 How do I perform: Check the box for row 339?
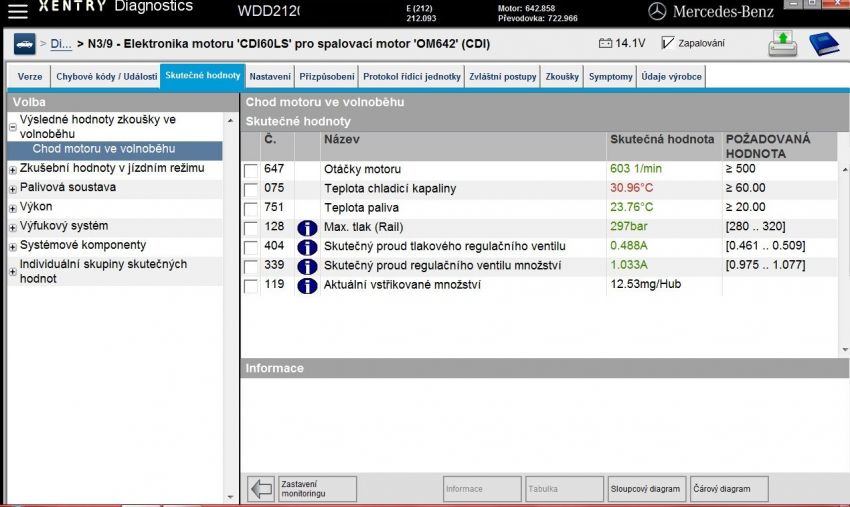(250, 266)
